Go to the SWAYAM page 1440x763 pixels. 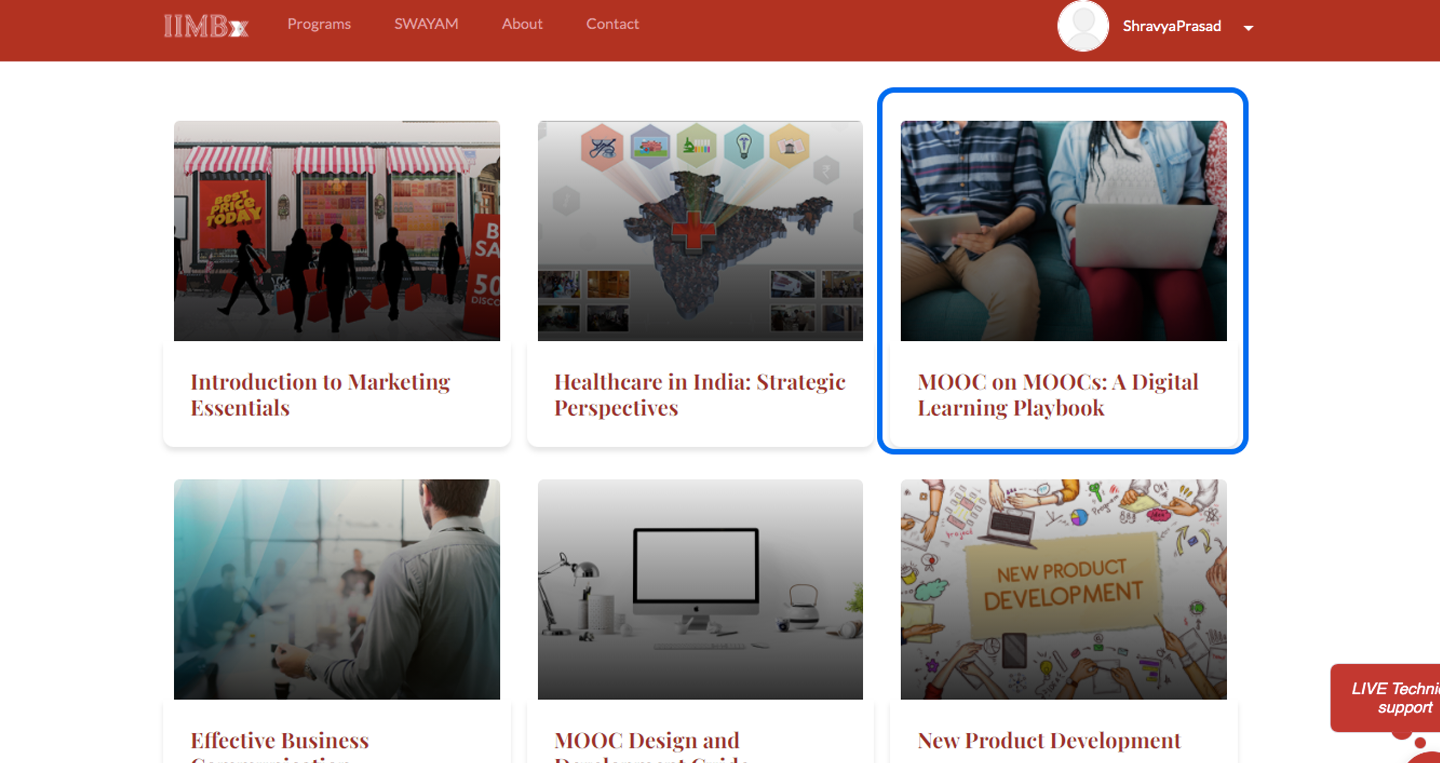426,24
